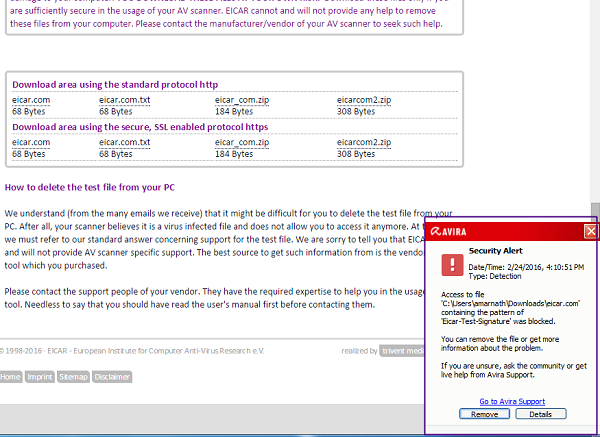Viewport: 600px width, 437px height.
Task: Download eicar.com.txt from the http area
Action: (124, 100)
